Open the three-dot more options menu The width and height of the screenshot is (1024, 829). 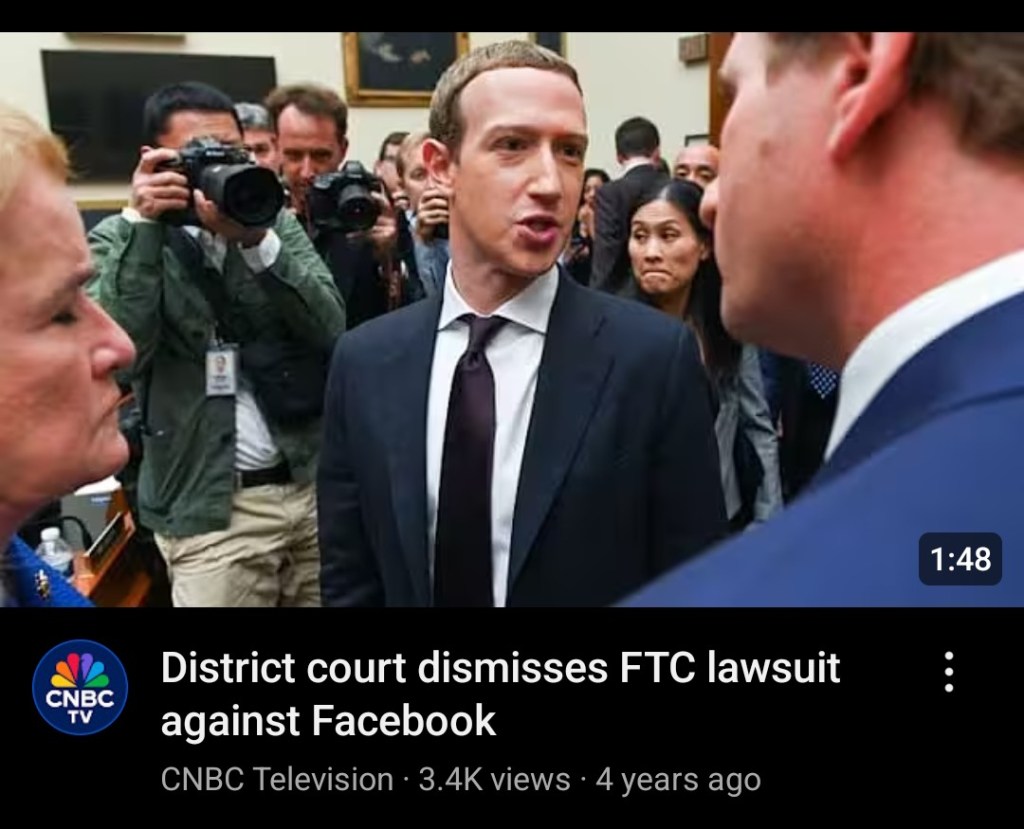pos(949,671)
